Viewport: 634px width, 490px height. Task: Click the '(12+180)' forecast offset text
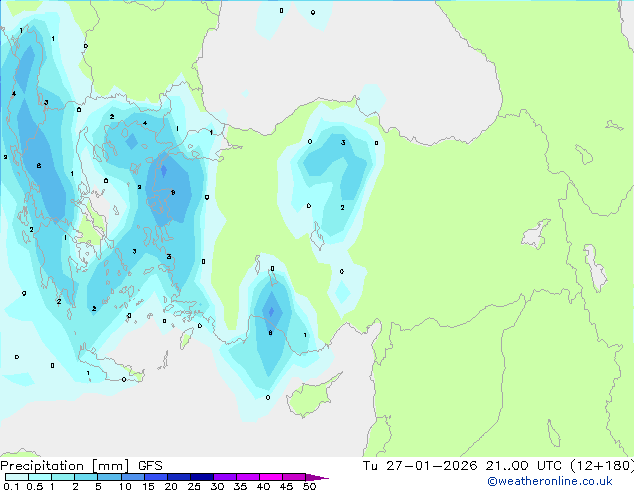[x=602, y=466]
